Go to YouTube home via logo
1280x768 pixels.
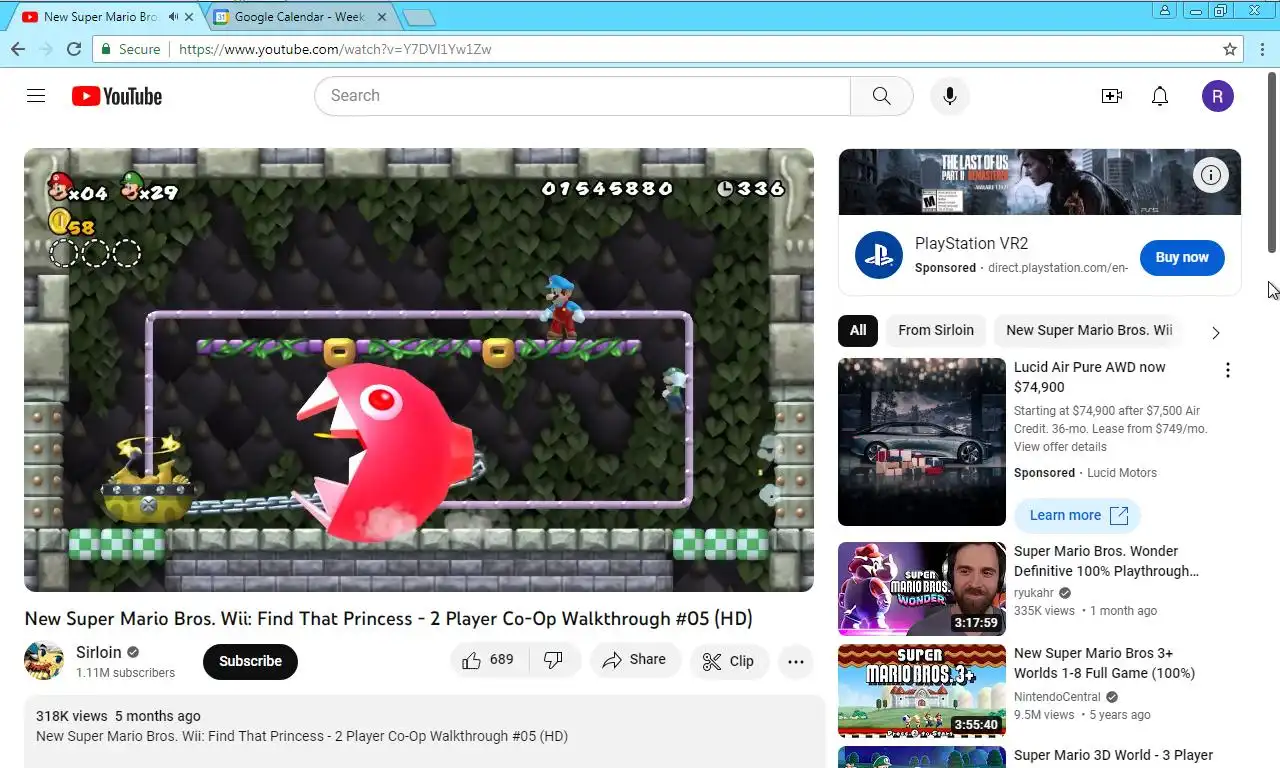point(117,96)
